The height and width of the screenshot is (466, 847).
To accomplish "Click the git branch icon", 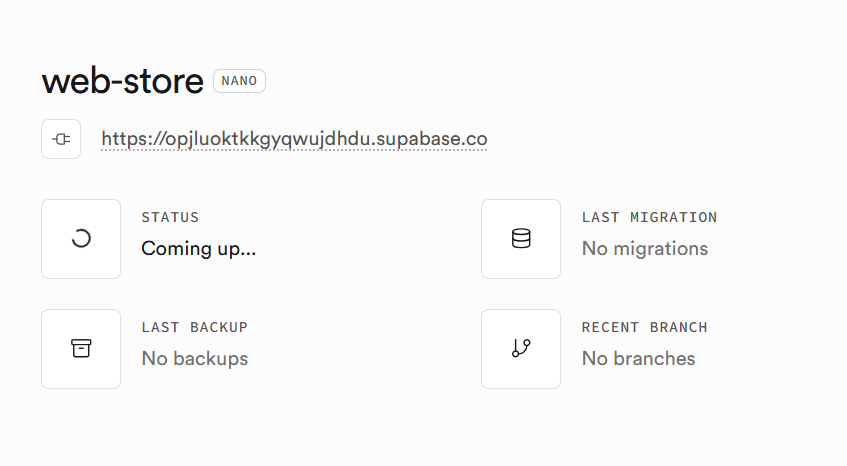I will click(x=521, y=348).
